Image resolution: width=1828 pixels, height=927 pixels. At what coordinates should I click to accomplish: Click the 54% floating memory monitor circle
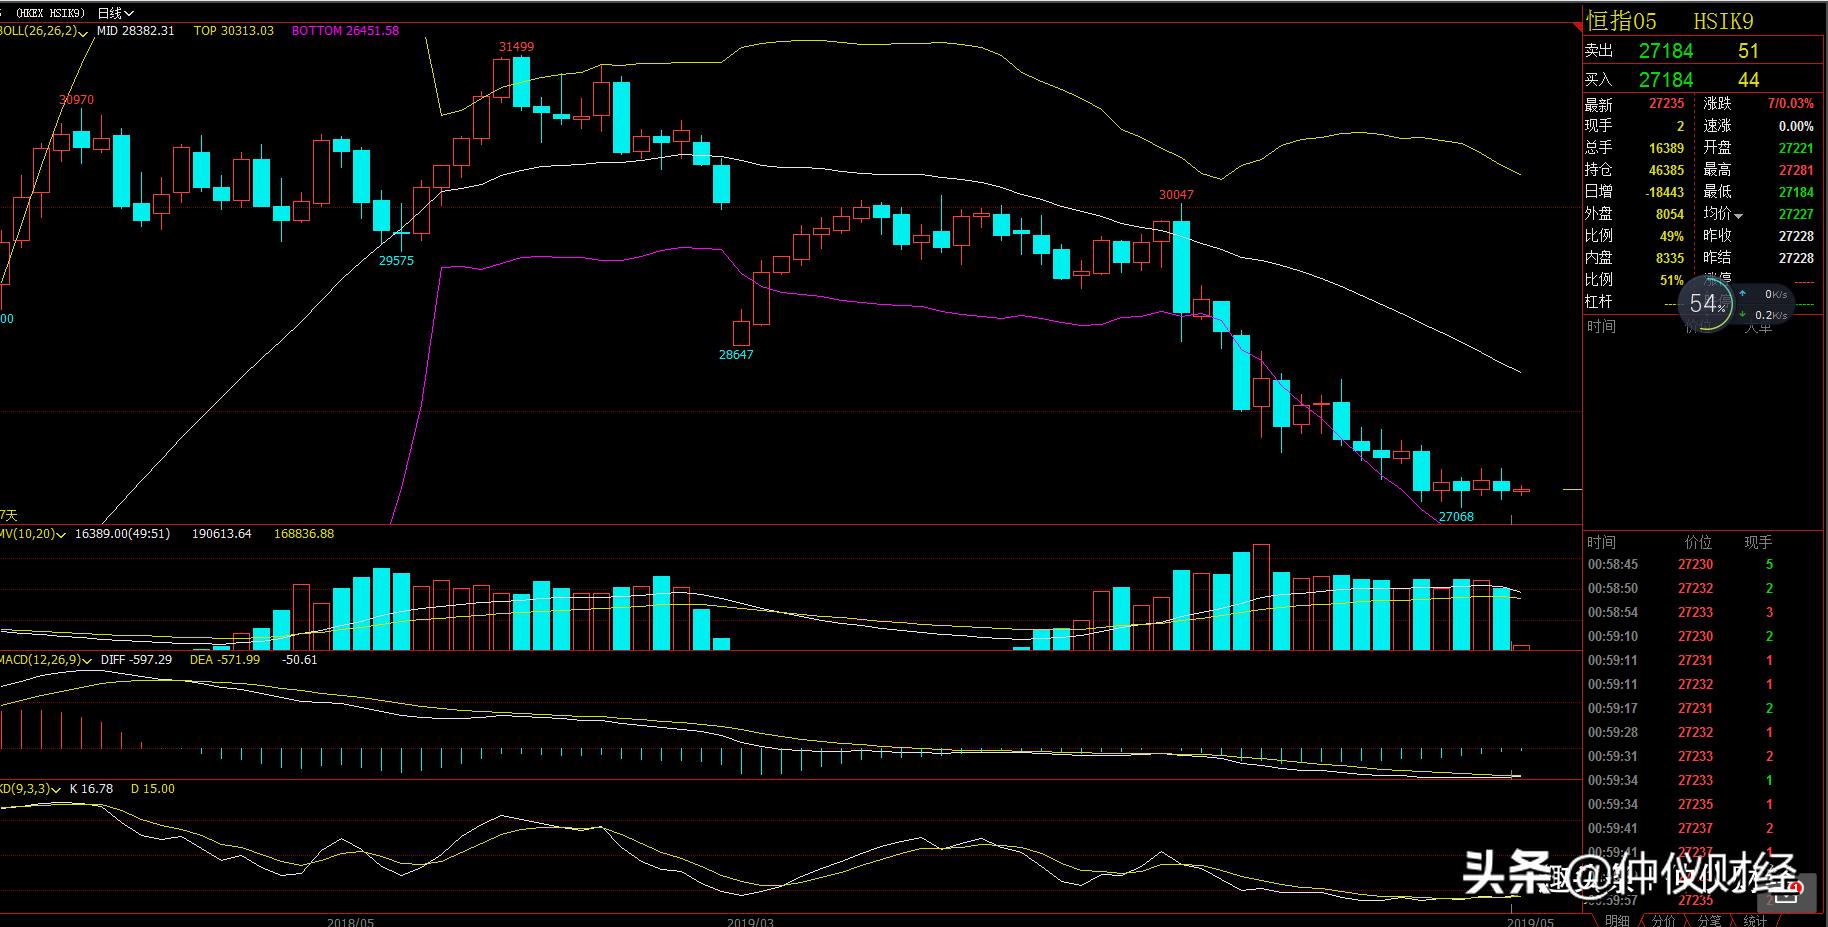click(1706, 303)
